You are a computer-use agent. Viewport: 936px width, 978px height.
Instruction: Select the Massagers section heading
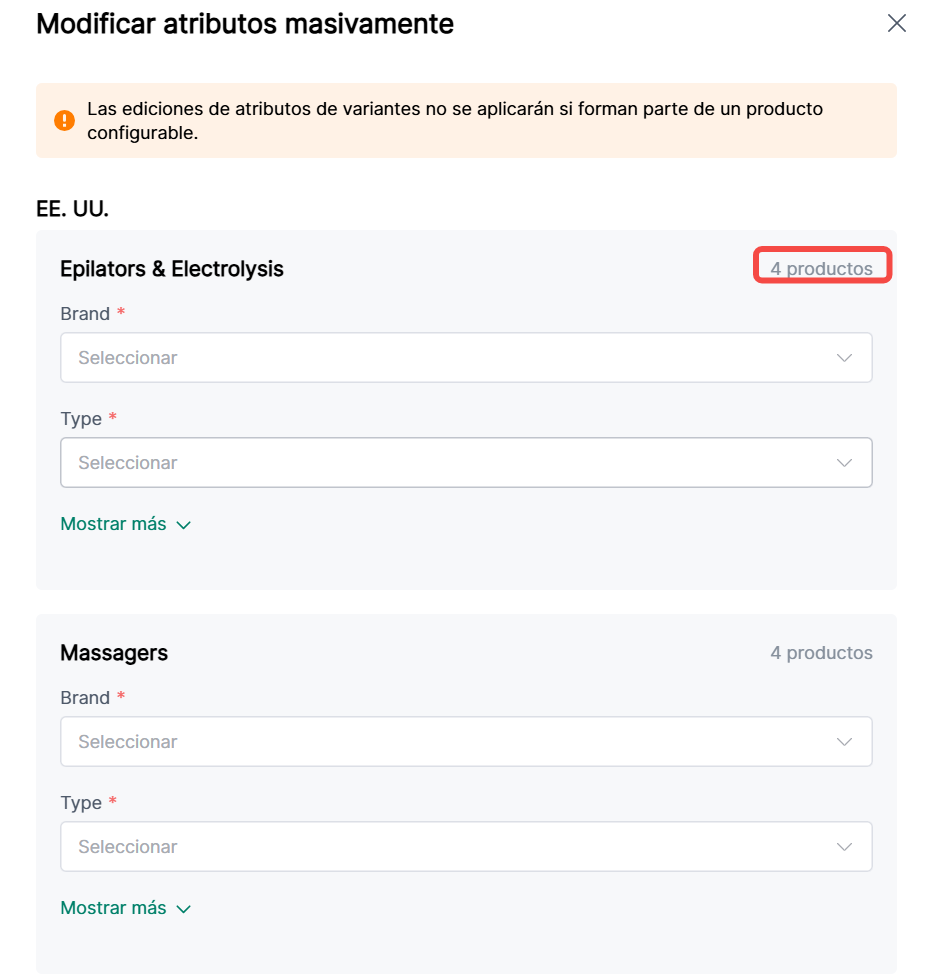tap(114, 653)
